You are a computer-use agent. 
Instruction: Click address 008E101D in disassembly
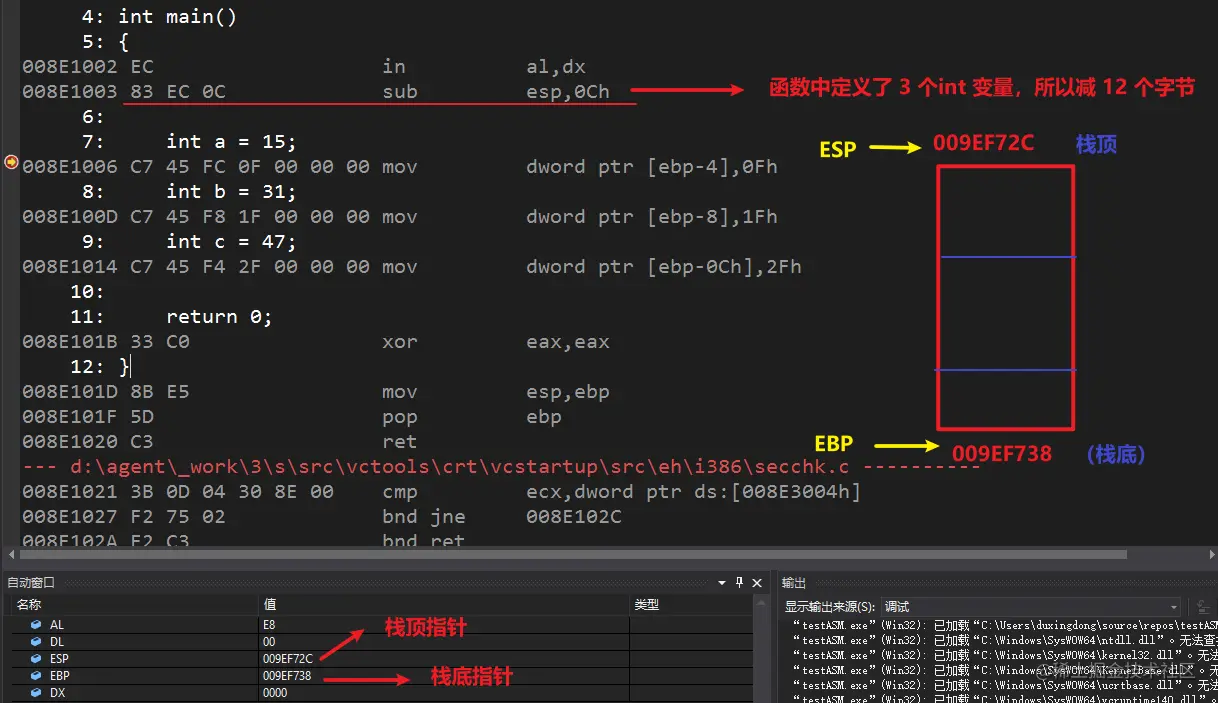[70, 392]
